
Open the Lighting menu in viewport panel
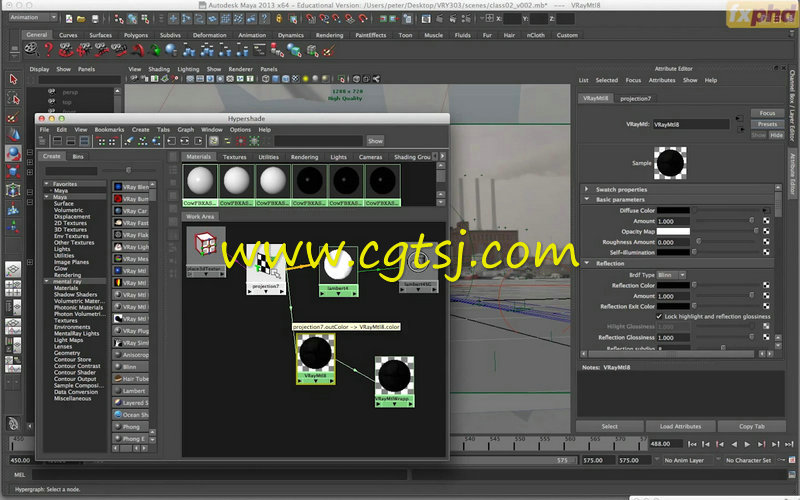click(188, 69)
